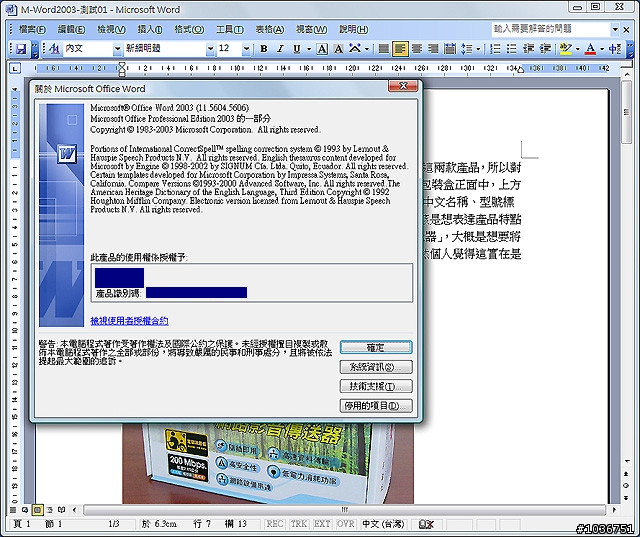Toggle Underline formatting
640x537 pixels.
click(297, 49)
